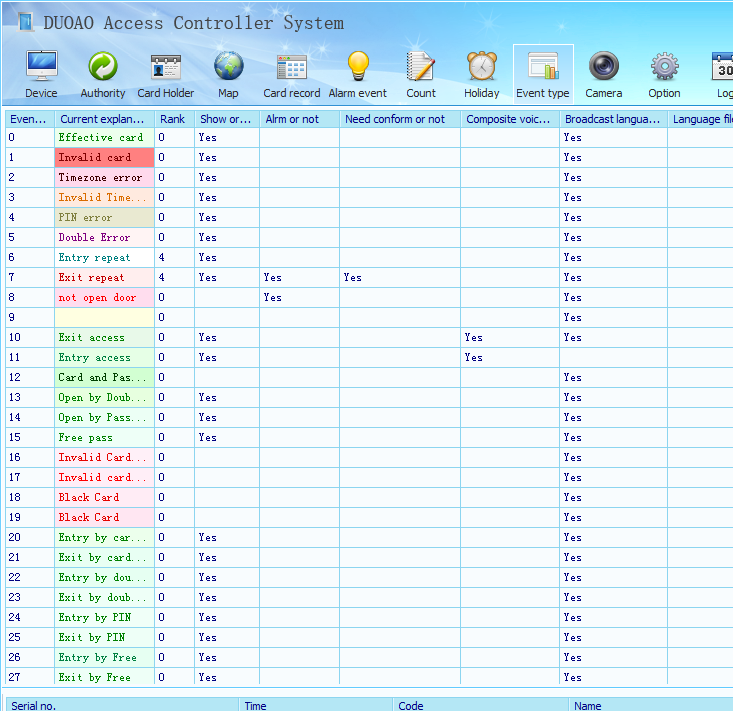This screenshot has height=711, width=733.
Task: Open Card Holder management
Action: point(166,75)
